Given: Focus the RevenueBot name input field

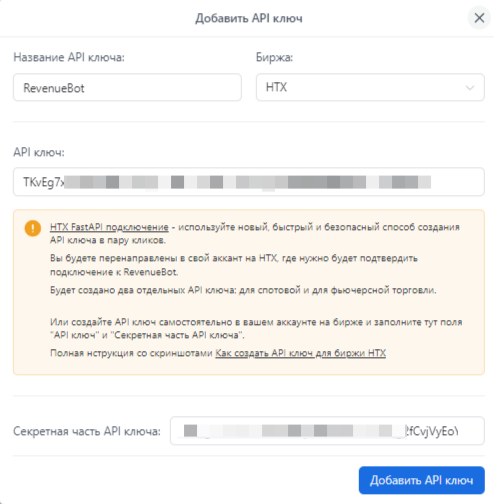Looking at the screenshot, I should click(127, 87).
